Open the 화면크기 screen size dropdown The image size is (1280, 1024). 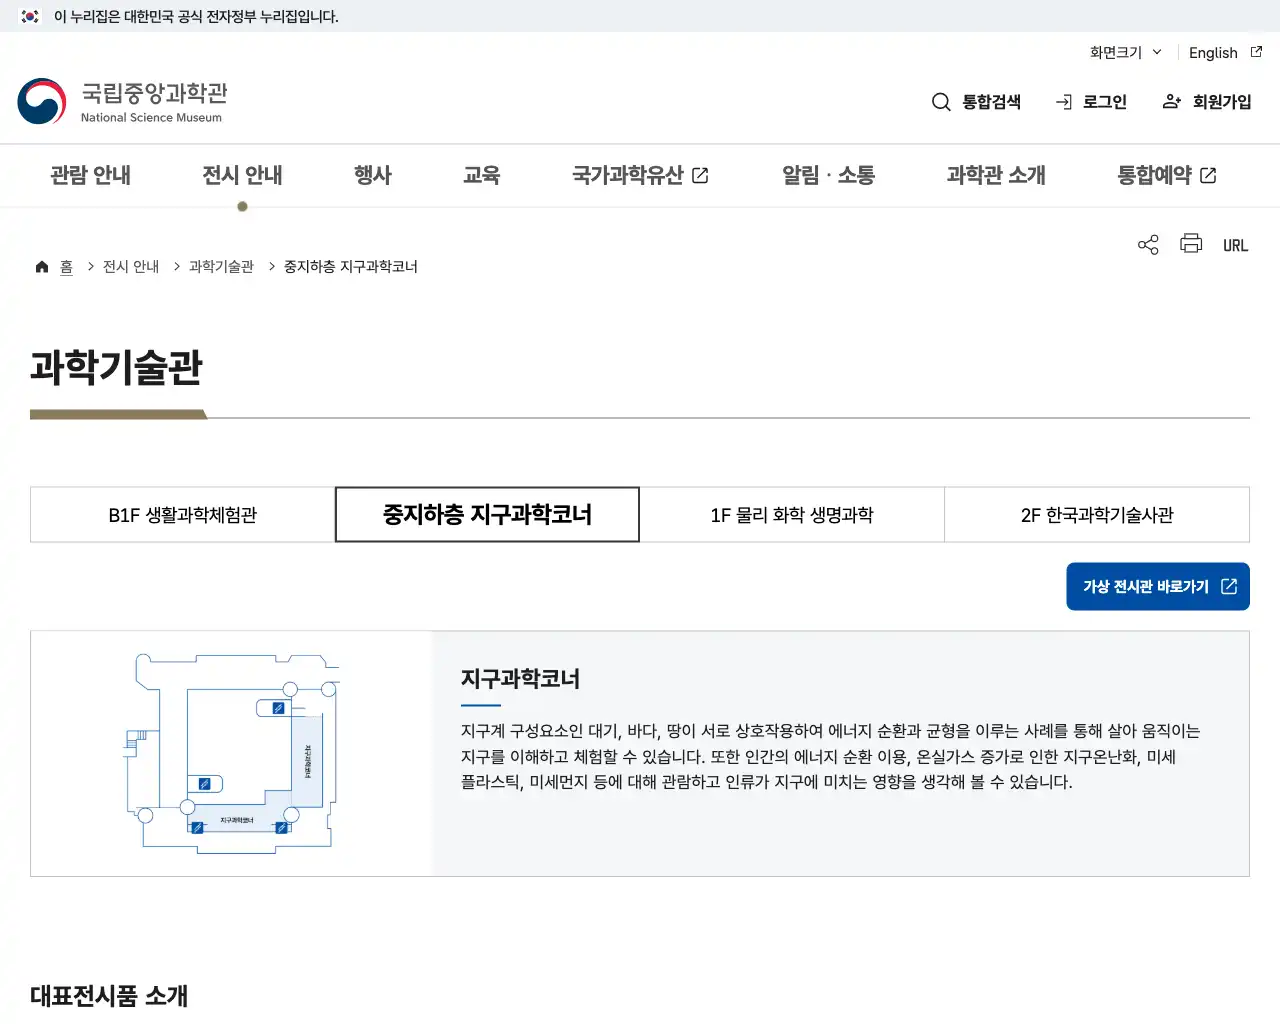[1124, 52]
